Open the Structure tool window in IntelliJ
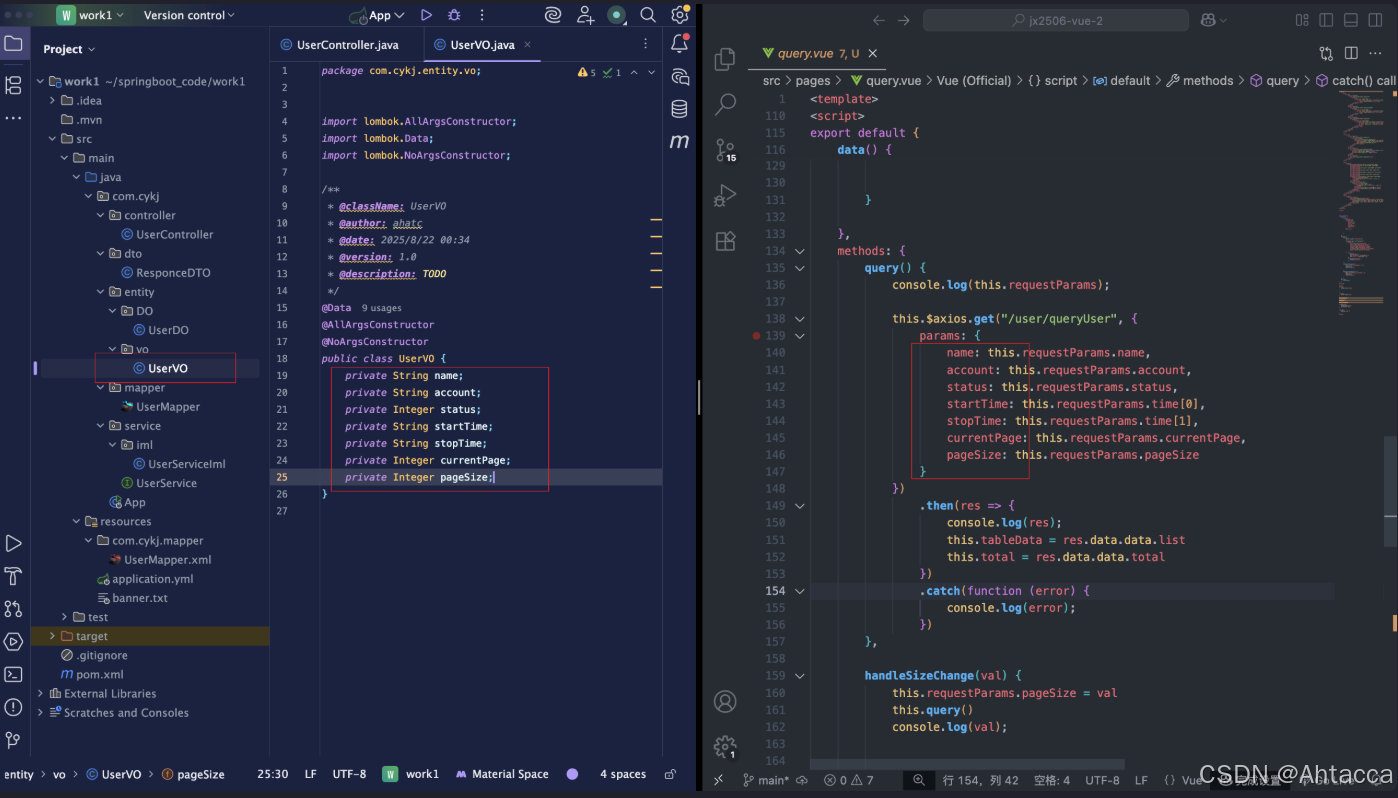Screen dimensions: 1398x798 coord(13,85)
